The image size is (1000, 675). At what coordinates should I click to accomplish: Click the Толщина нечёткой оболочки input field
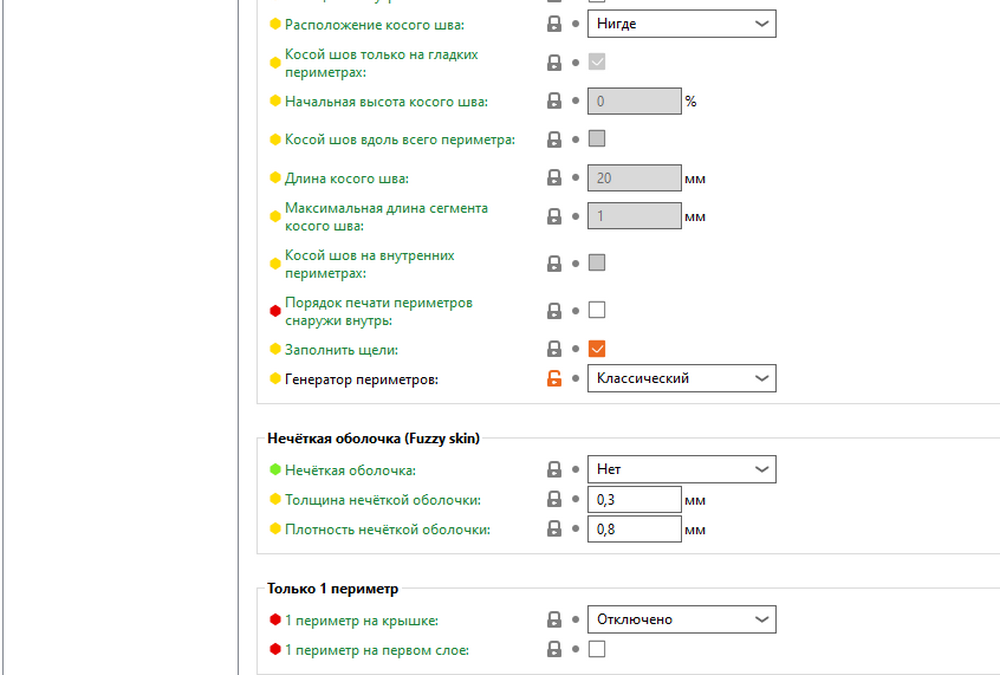point(634,500)
